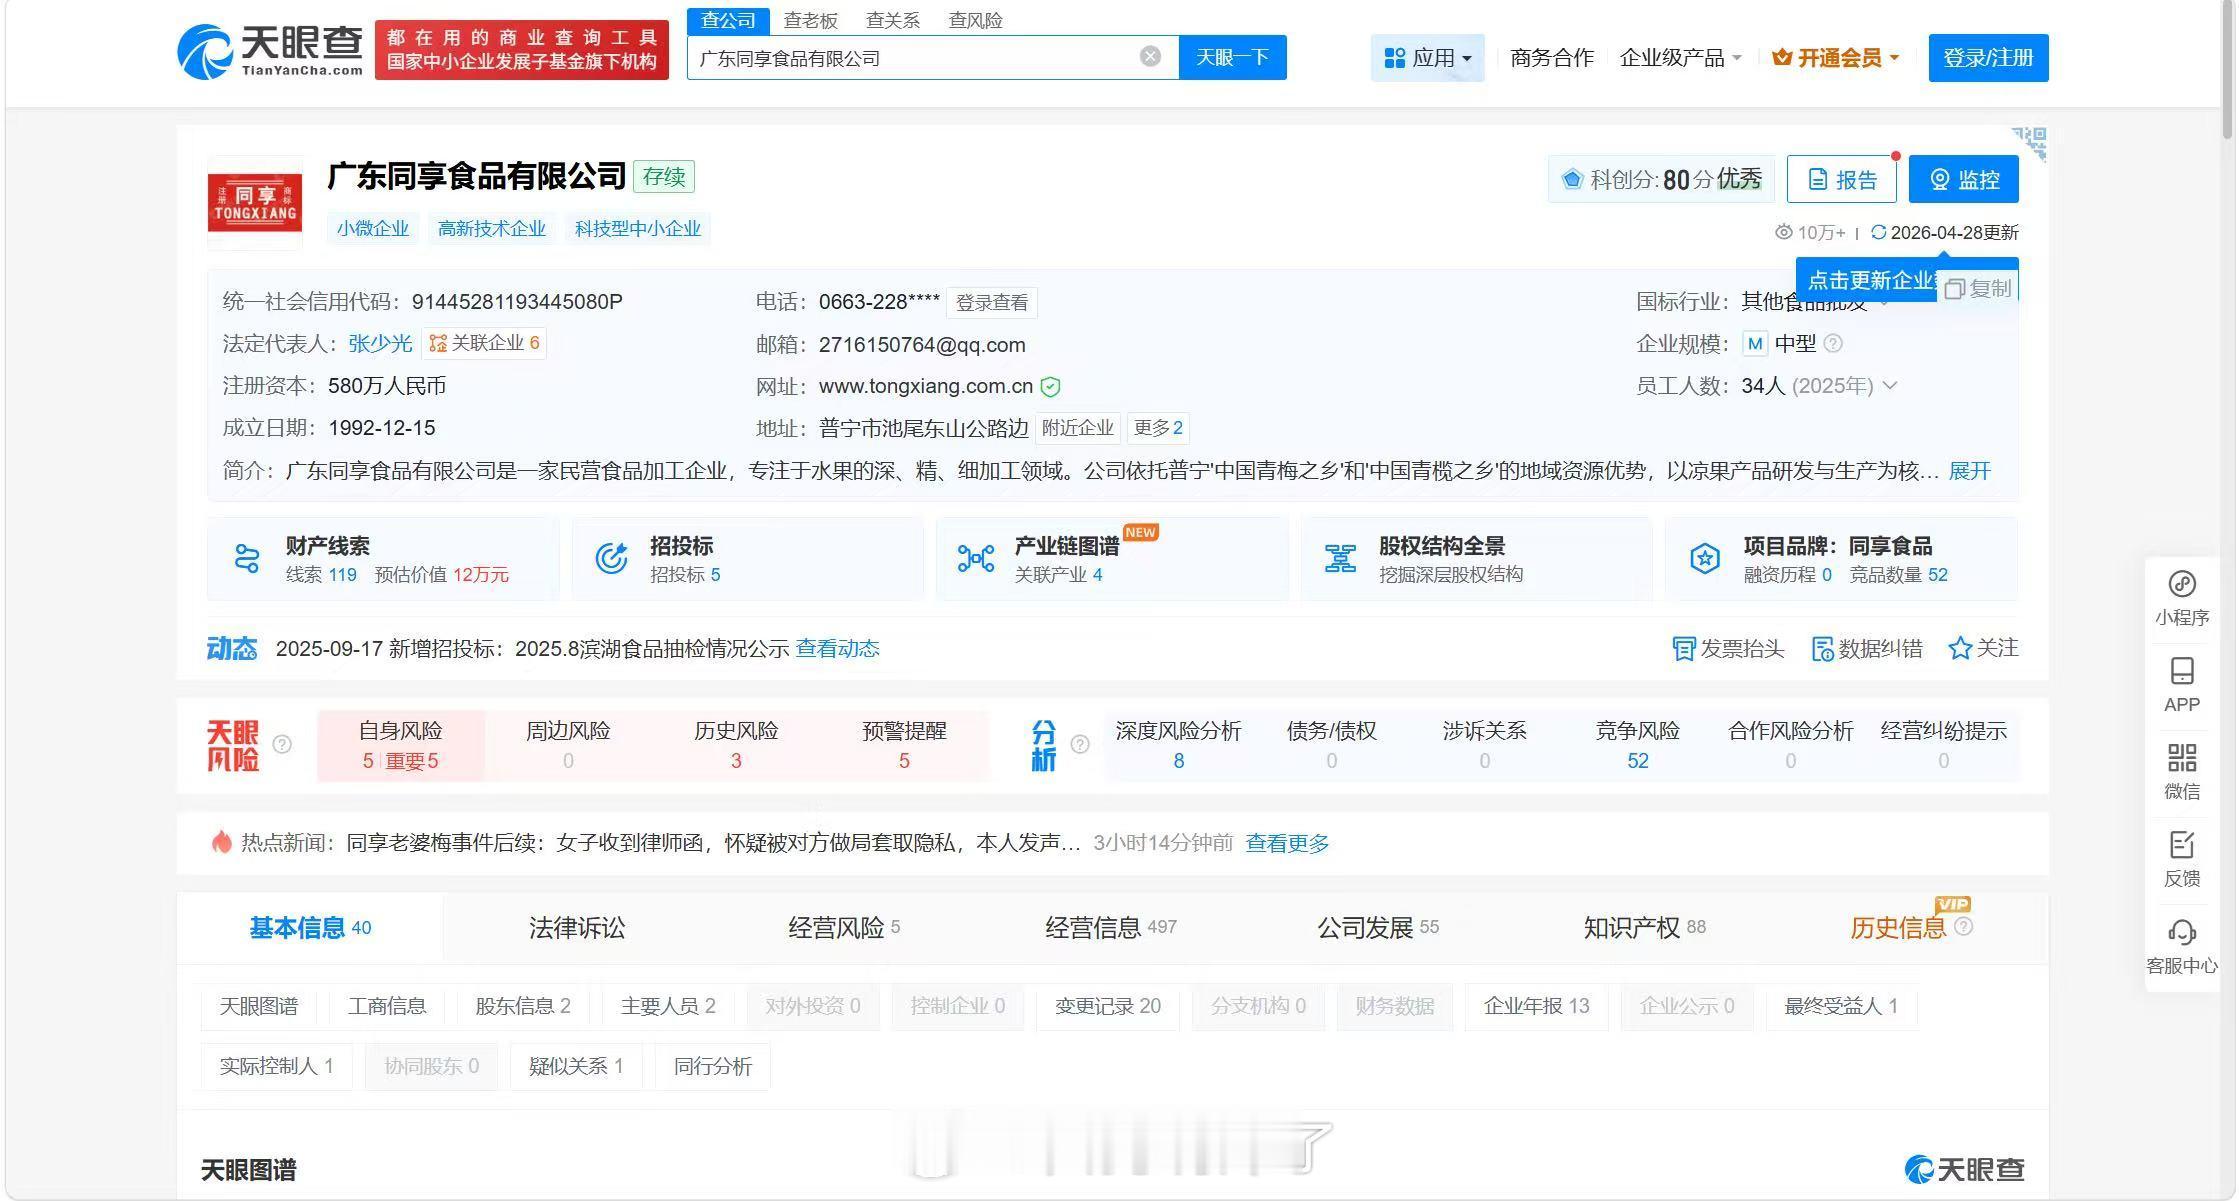Screen dimensions: 2239x1201
Task: Open legal representative 张少光 link
Action: click(380, 344)
